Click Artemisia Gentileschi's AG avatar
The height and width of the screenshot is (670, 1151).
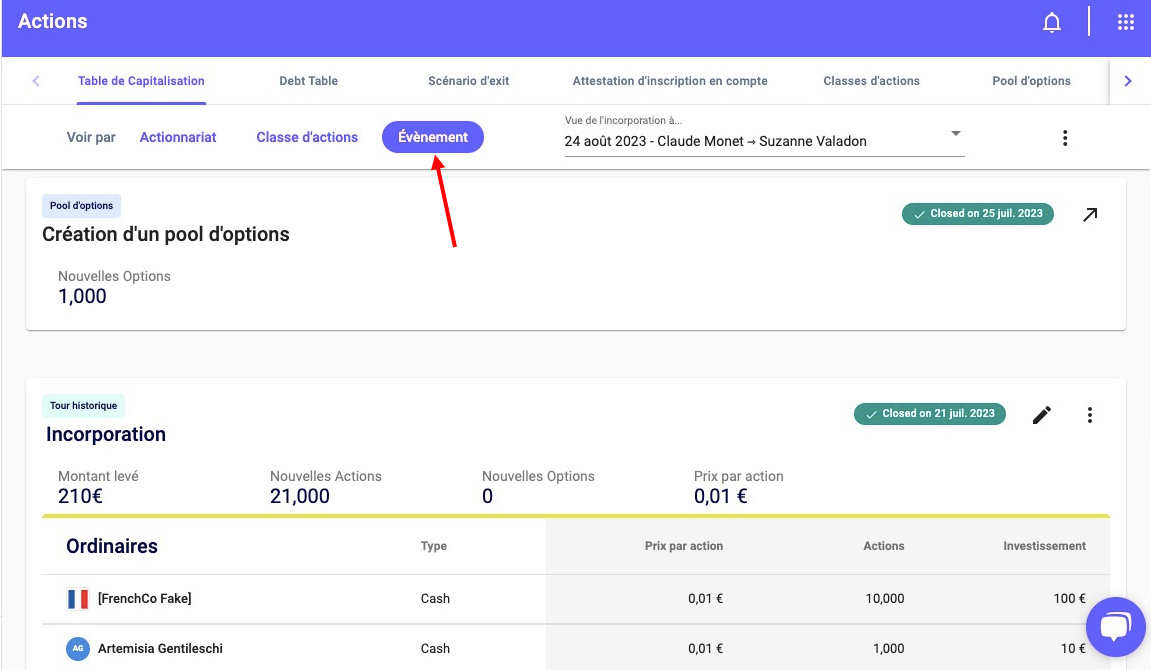click(x=77, y=649)
